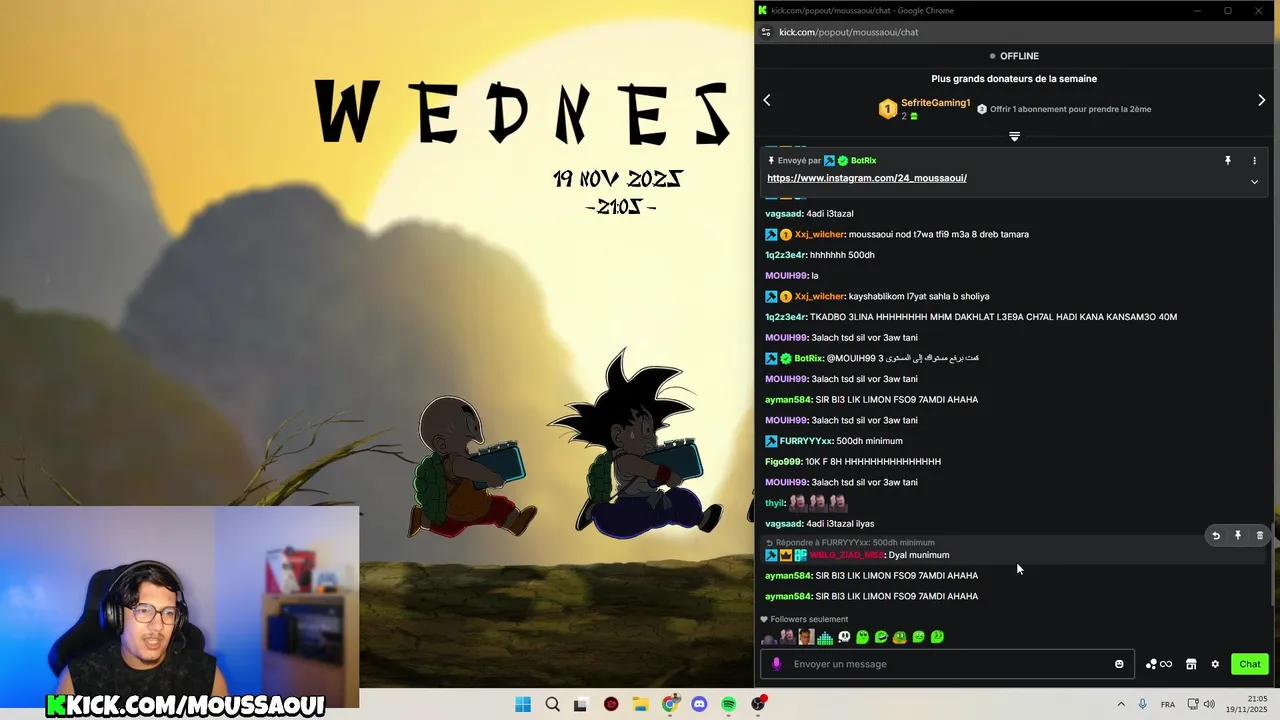
Task: Click 'Offrir 1 abonnement pour prendre la 2ème'
Action: point(1070,109)
